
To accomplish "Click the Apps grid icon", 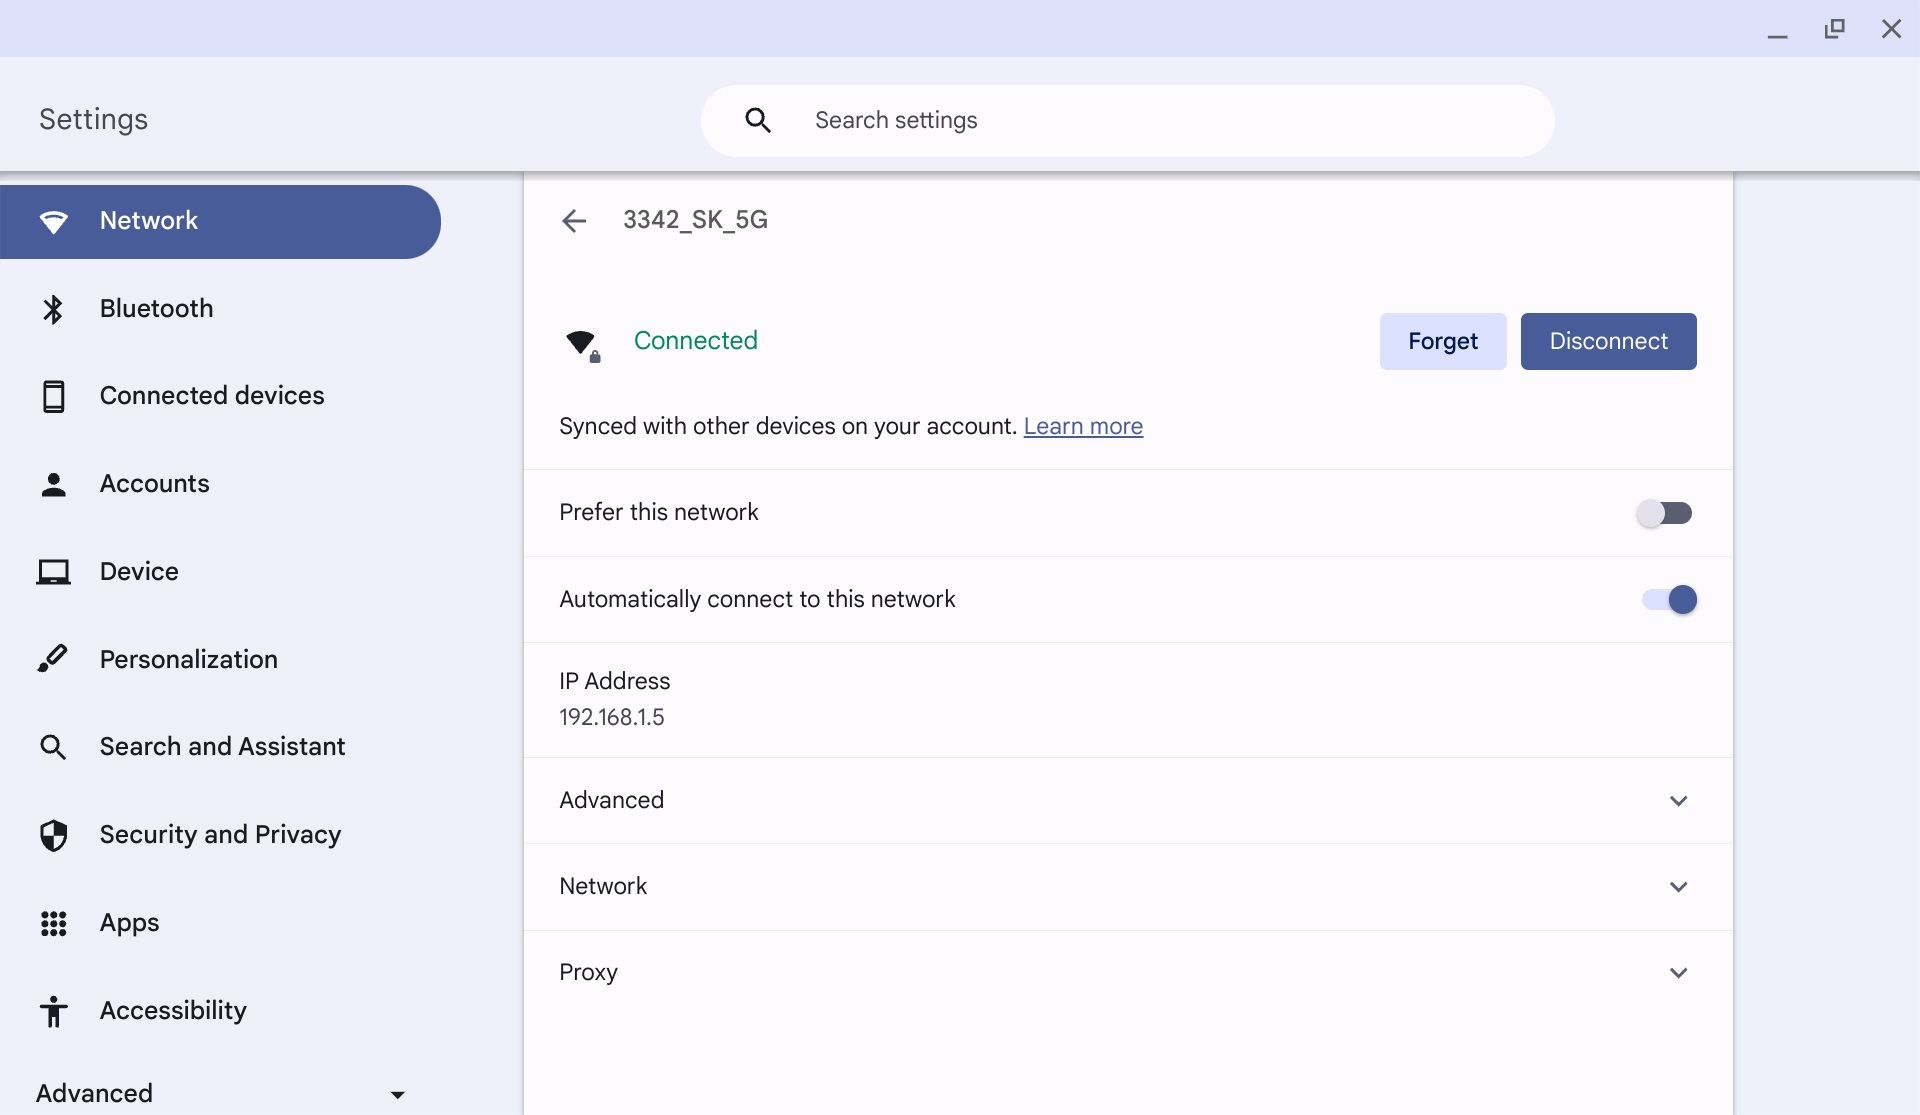I will pyautogui.click(x=53, y=923).
